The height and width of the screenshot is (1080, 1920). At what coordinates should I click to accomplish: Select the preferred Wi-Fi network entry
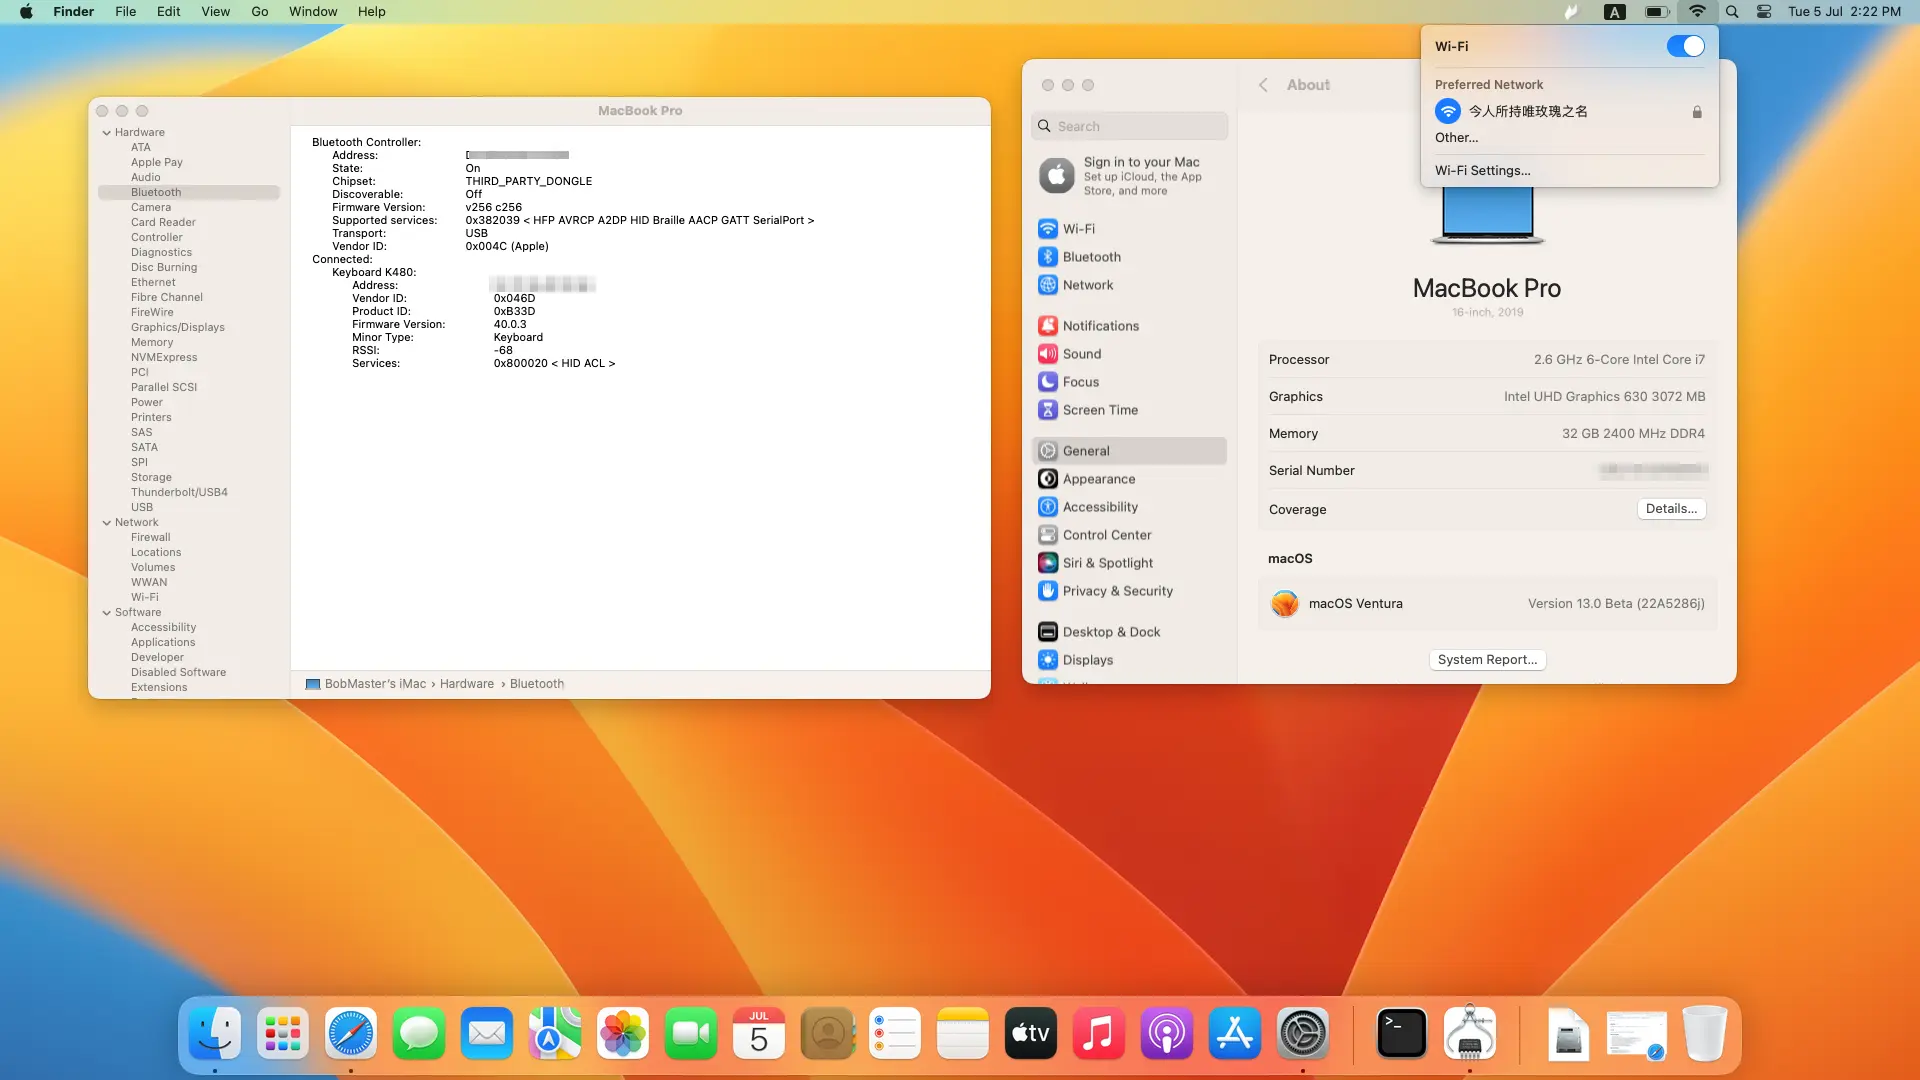(1568, 111)
